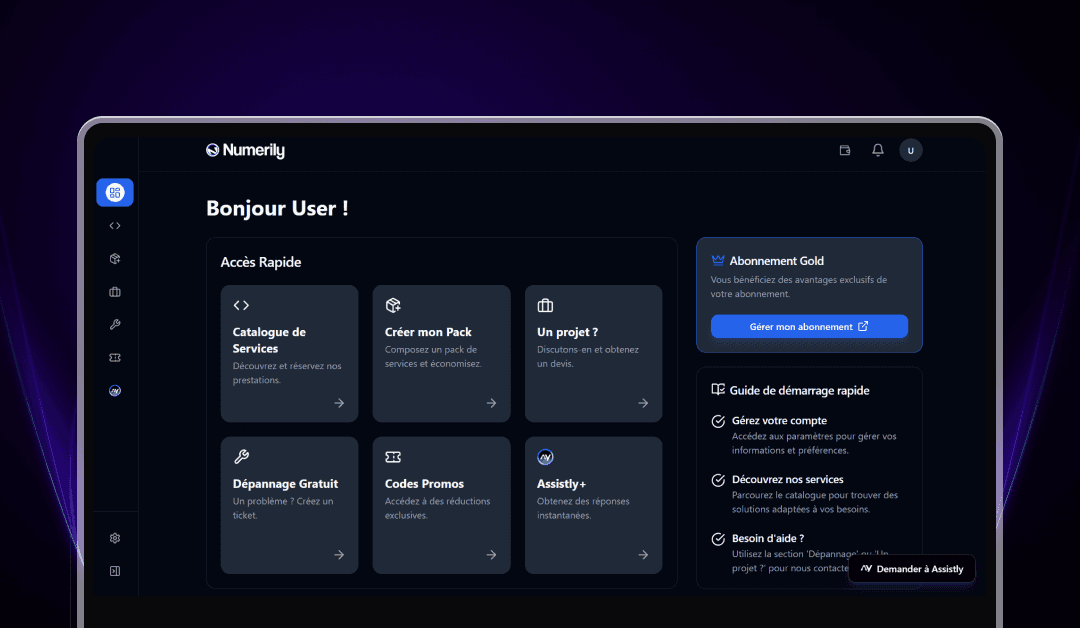Open the Assistly+ card
The image size is (1080, 628).
(594, 505)
